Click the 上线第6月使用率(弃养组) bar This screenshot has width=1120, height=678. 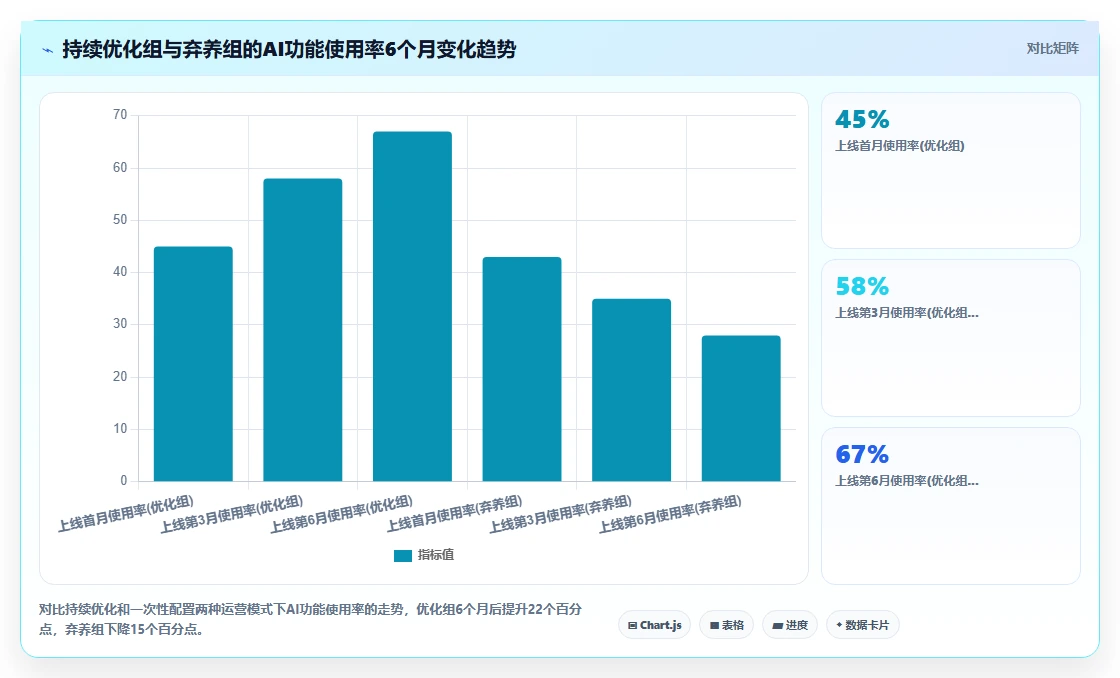741,408
